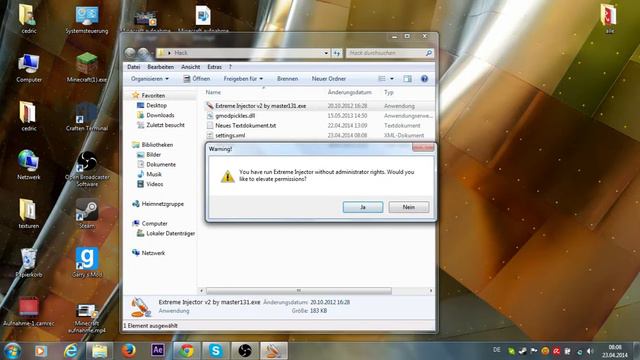
Task: Select the Papierkorb desktop icon
Action: pos(29,262)
